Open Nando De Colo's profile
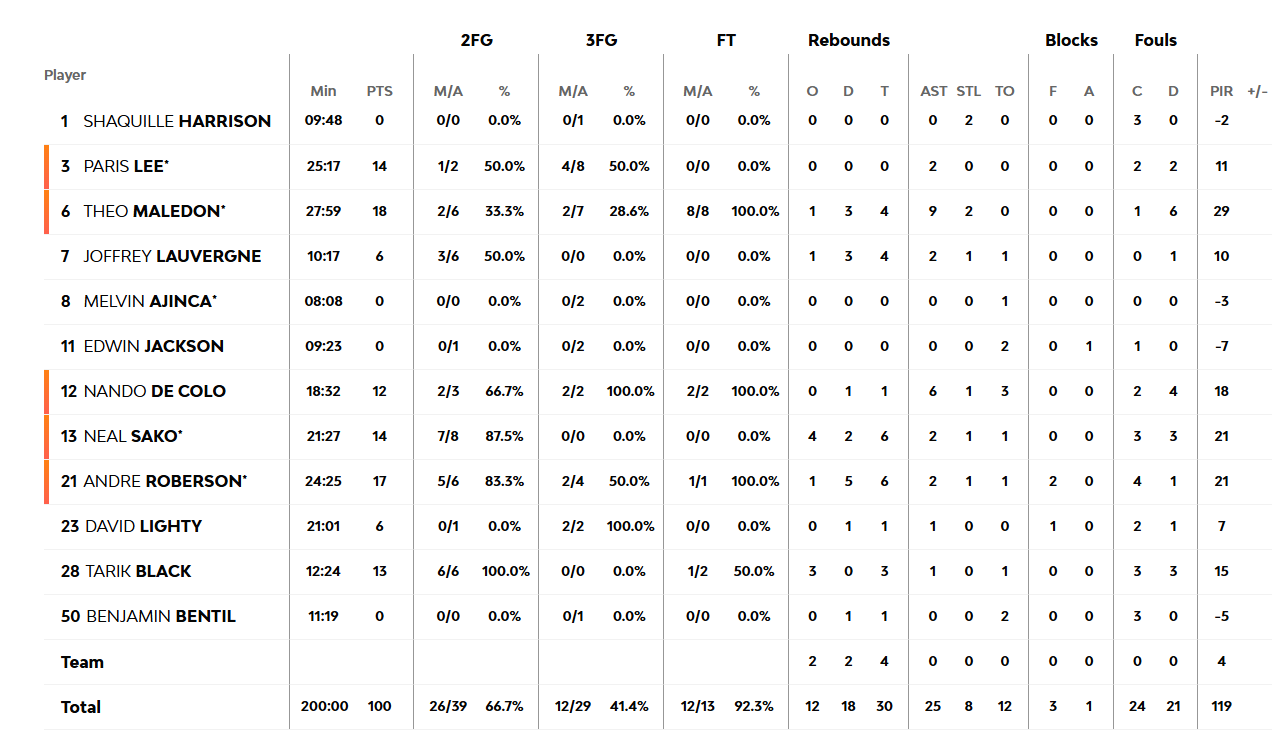This screenshot has width=1272, height=752. [x=154, y=391]
